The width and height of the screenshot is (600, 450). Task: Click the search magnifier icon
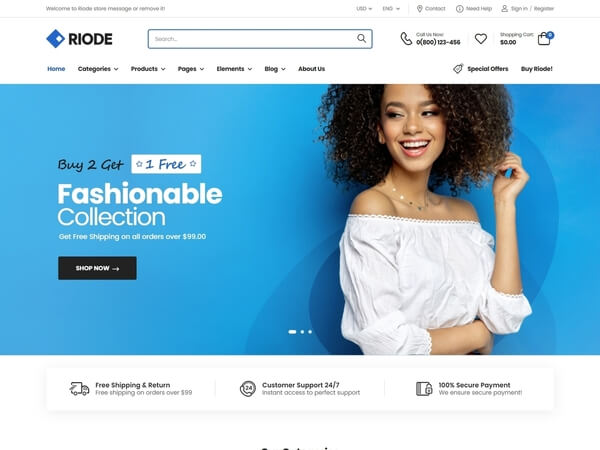(x=361, y=38)
